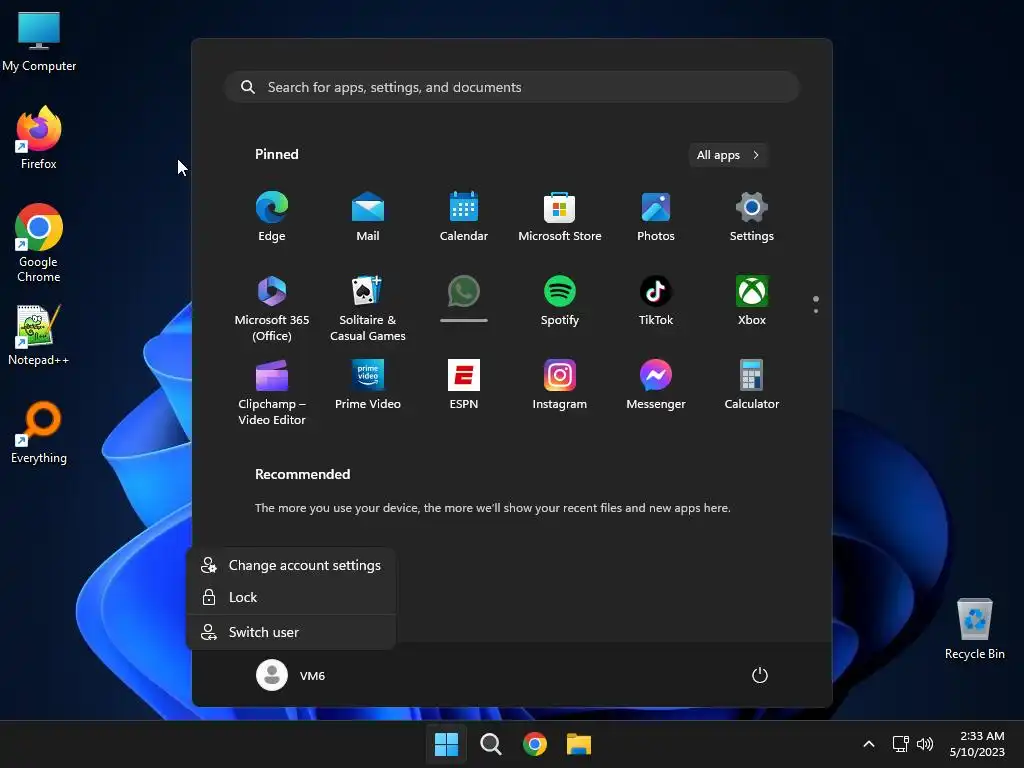Click the Windows Start button on taskbar
The height and width of the screenshot is (768, 1024).
(447, 744)
